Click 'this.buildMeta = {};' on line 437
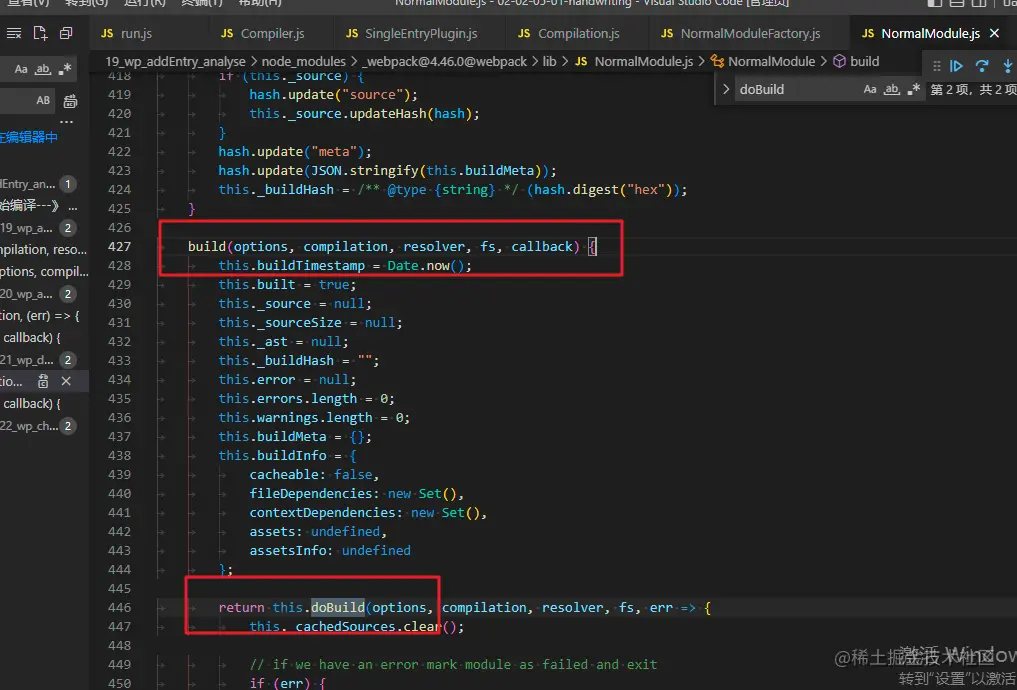 pos(295,436)
